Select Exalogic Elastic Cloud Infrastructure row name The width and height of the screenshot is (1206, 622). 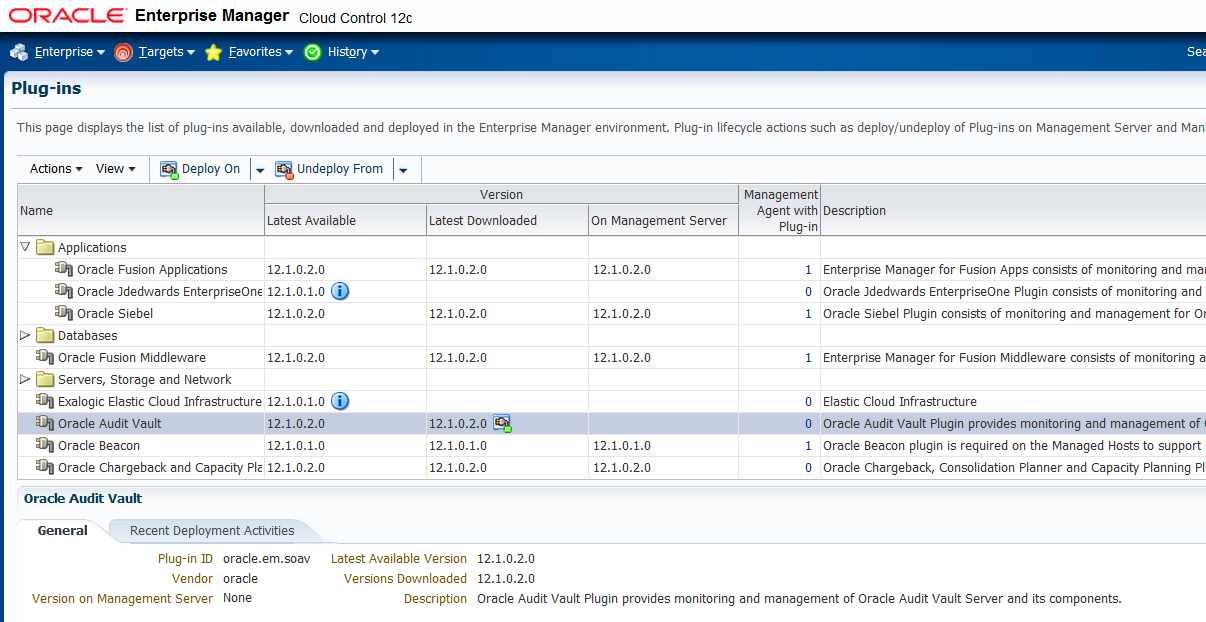pyautogui.click(x=160, y=401)
